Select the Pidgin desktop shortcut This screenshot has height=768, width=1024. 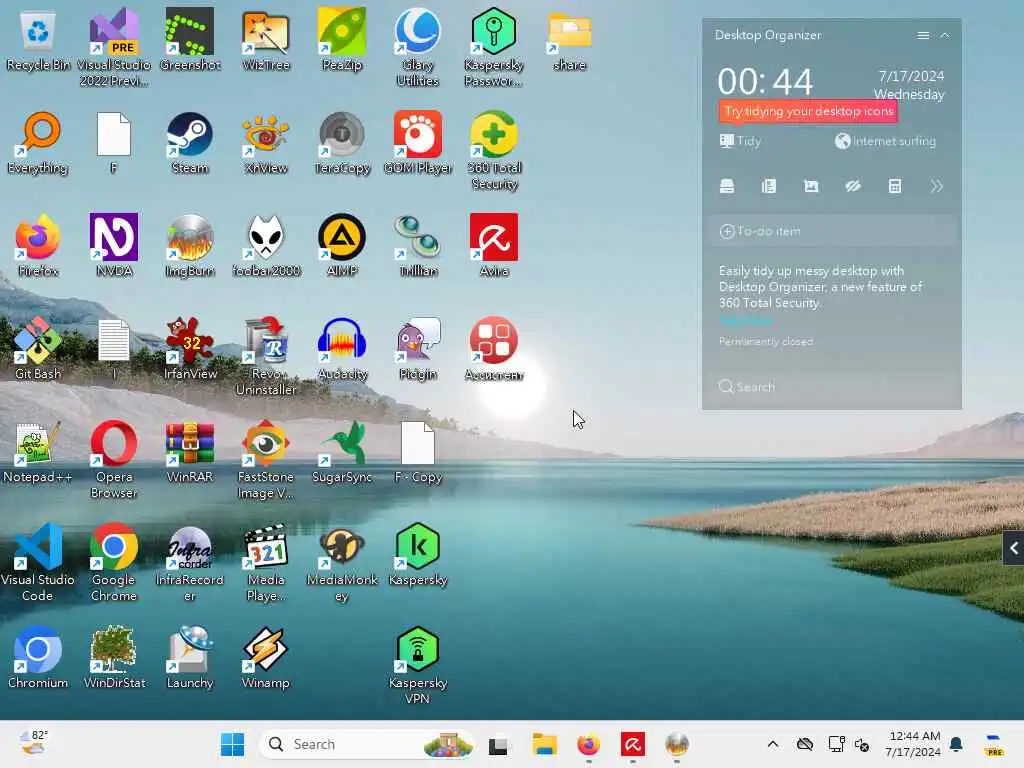click(418, 348)
